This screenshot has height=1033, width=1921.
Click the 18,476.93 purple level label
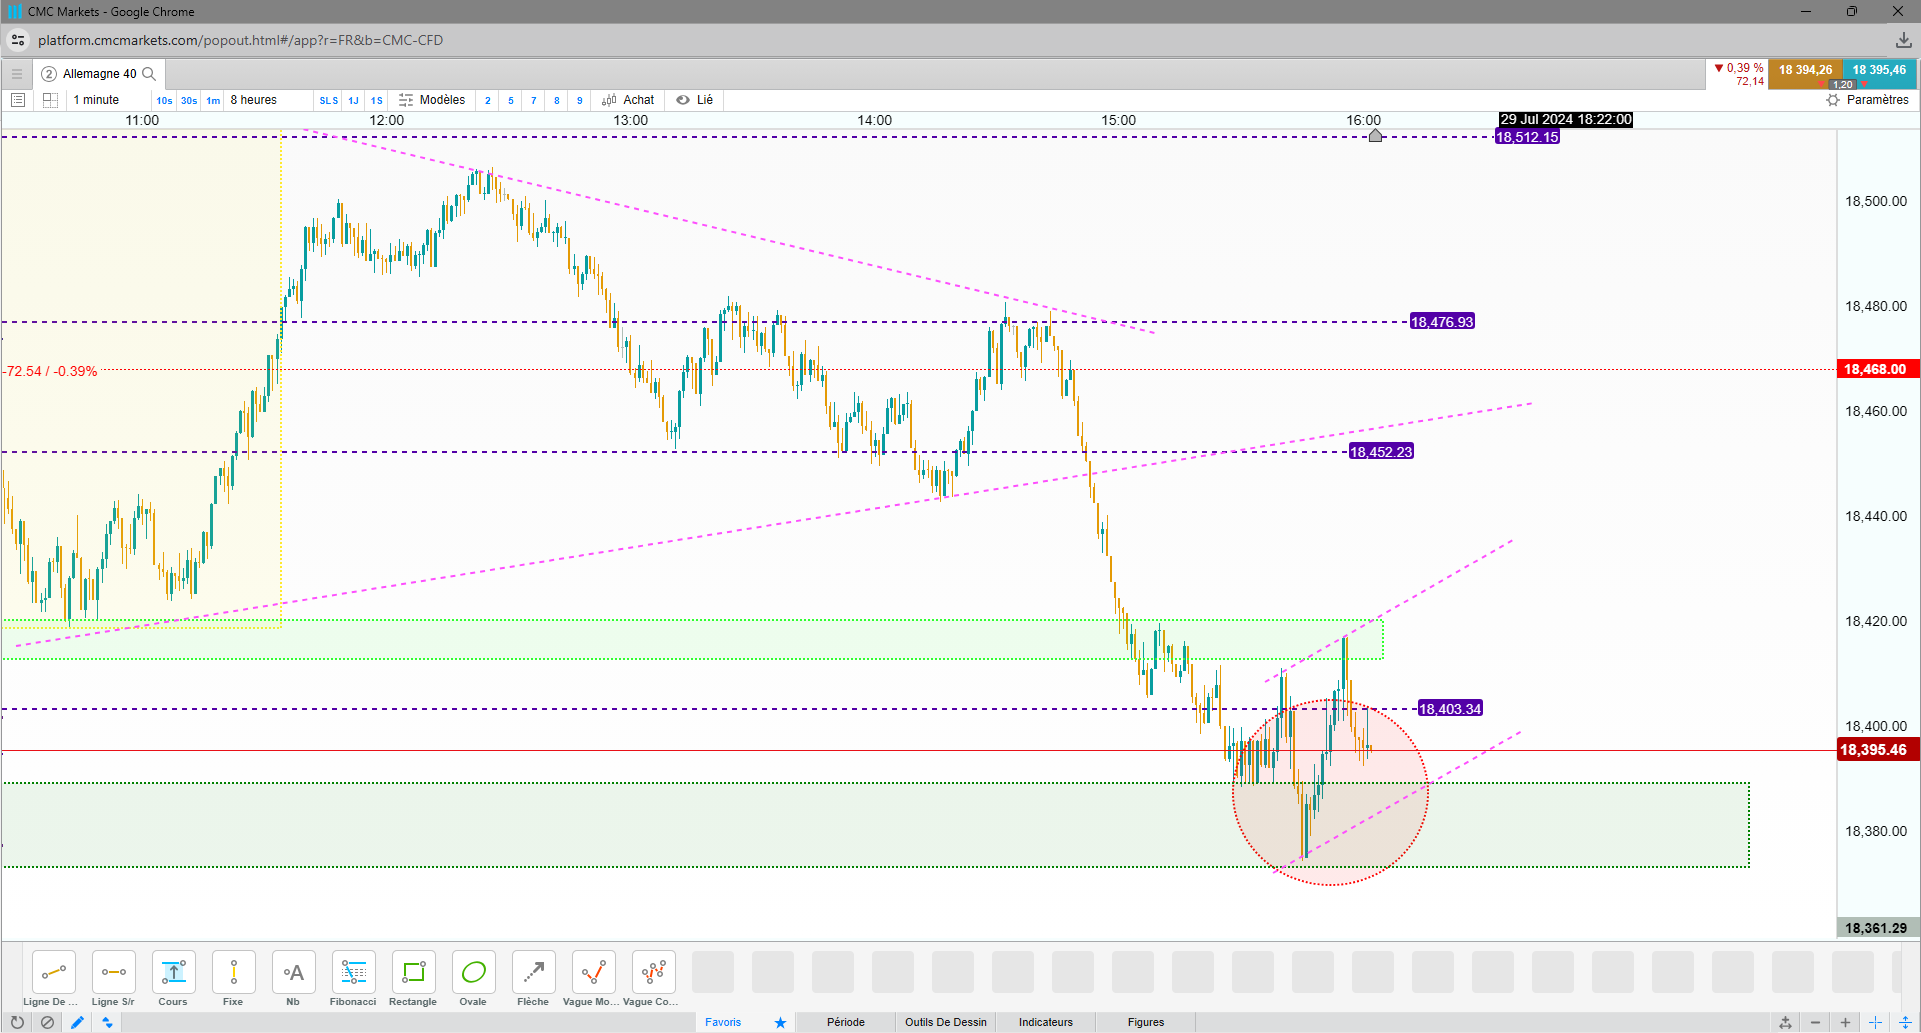pyautogui.click(x=1441, y=322)
